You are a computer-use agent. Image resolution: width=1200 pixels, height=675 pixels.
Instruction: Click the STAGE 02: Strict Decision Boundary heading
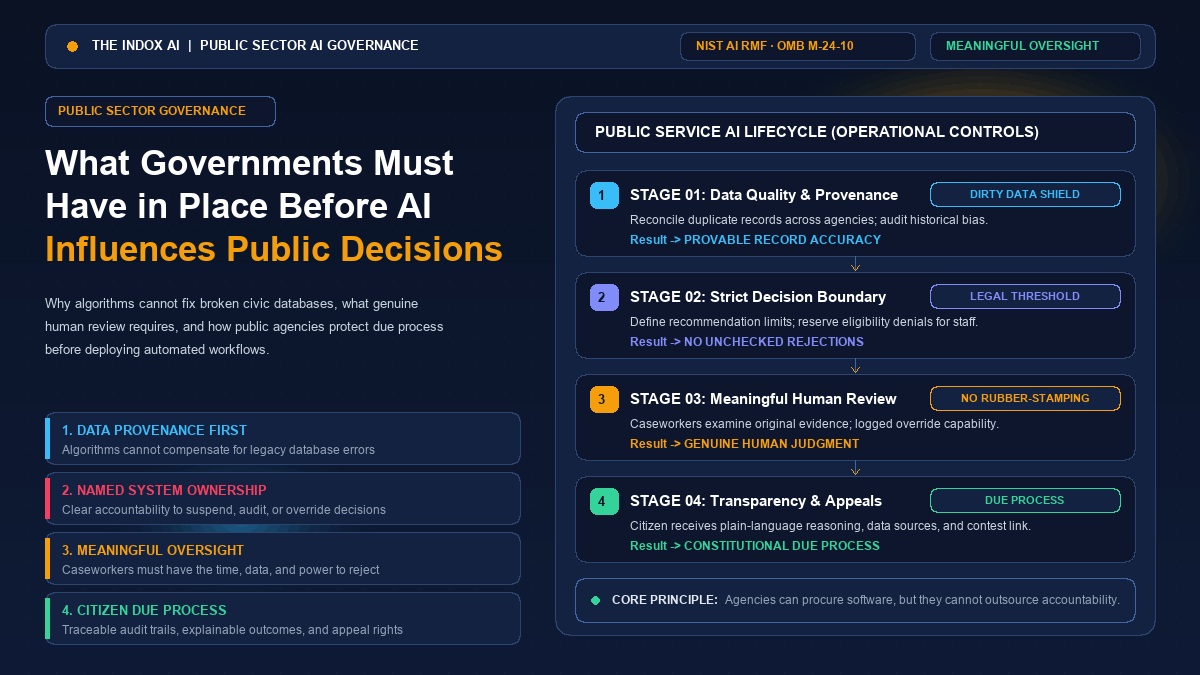pos(757,297)
